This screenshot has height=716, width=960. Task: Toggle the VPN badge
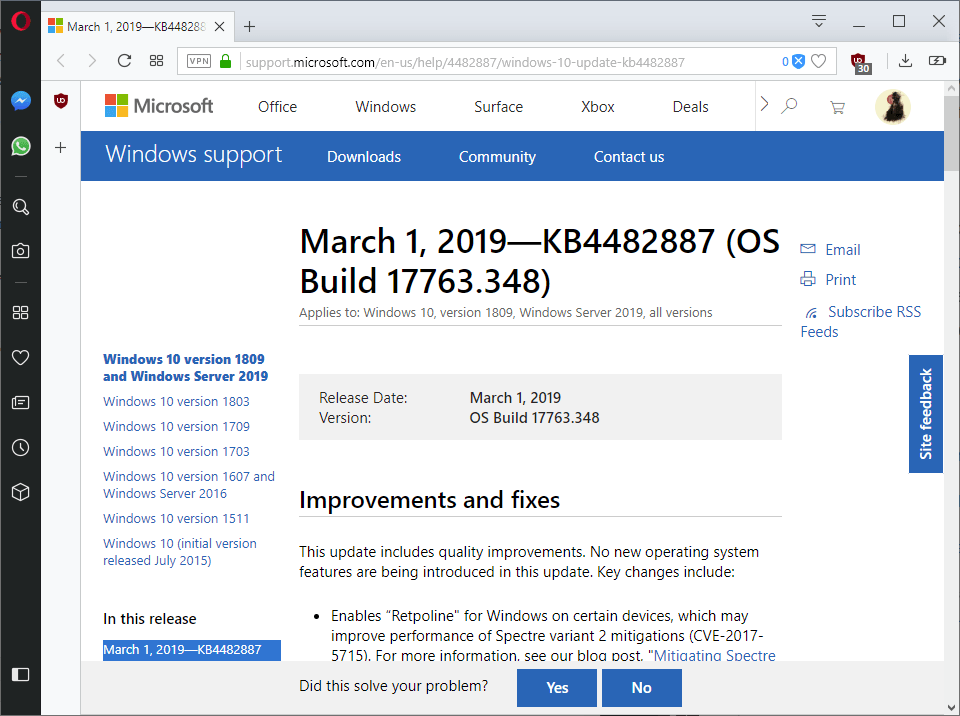click(199, 61)
